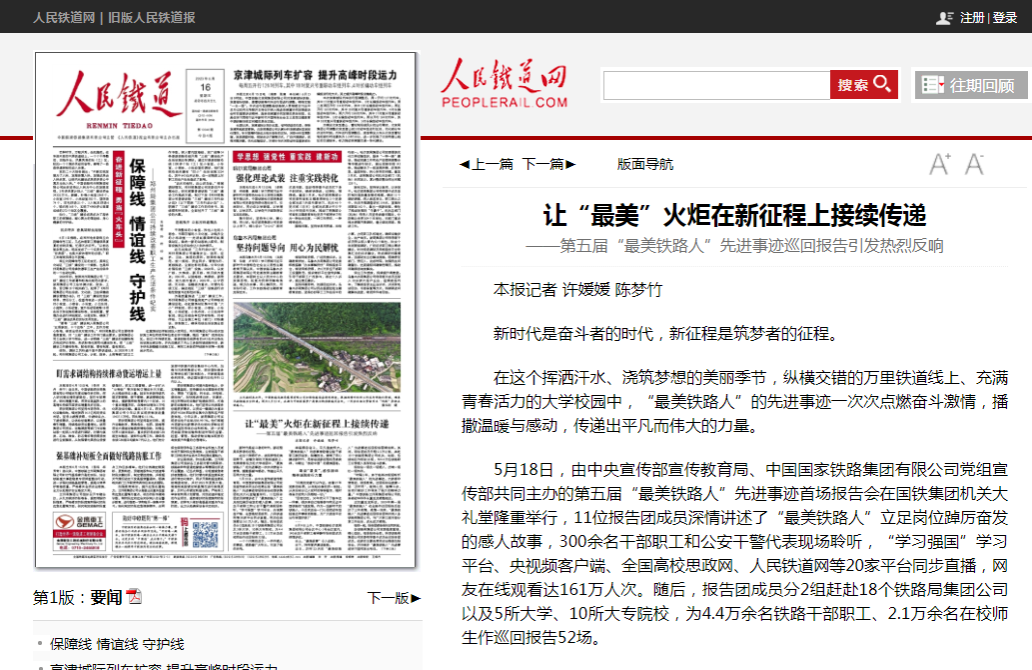This screenshot has height=670, width=1032.
Task: Click 注册 register link
Action: pos(972,17)
